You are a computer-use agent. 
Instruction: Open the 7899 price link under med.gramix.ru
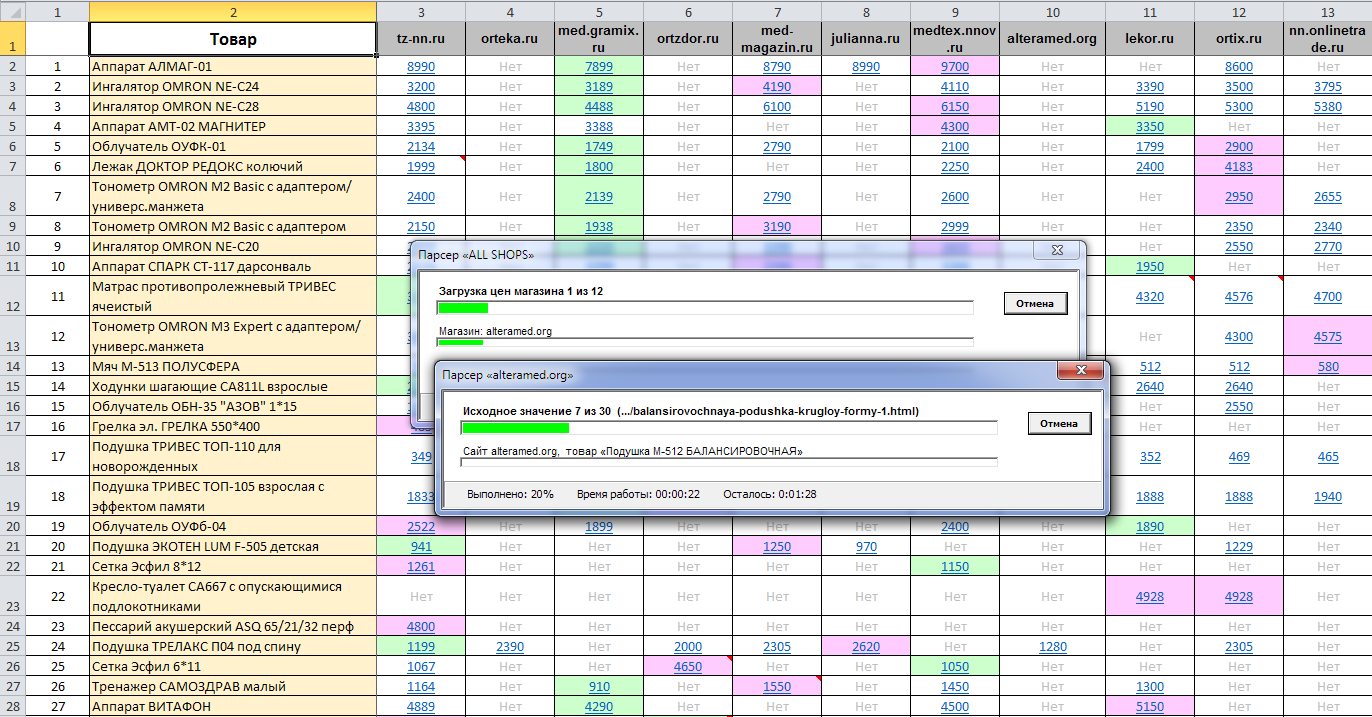point(598,67)
